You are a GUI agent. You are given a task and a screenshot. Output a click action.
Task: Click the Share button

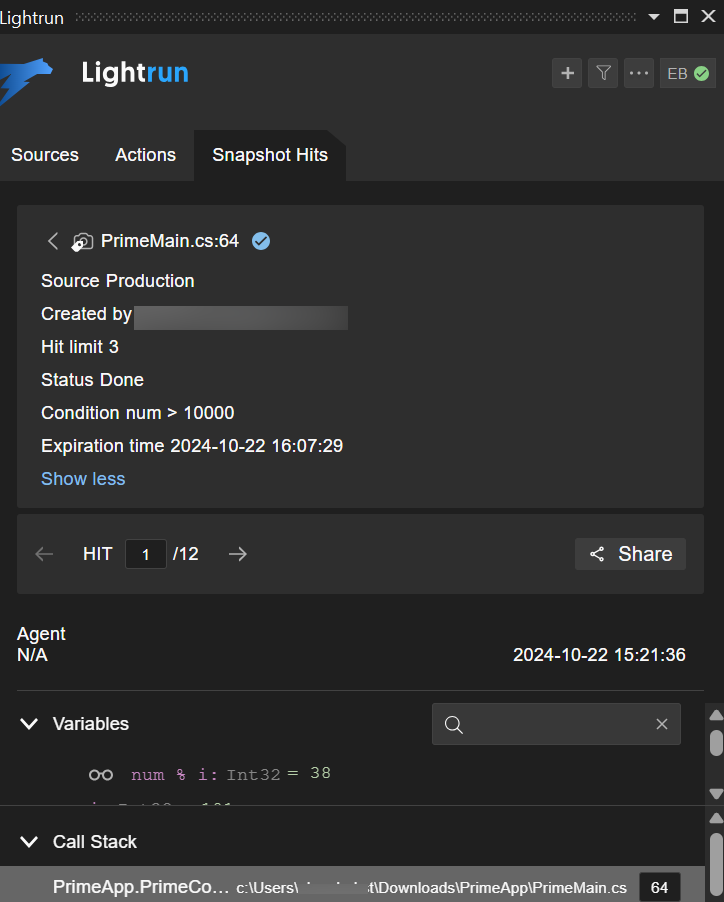630,554
